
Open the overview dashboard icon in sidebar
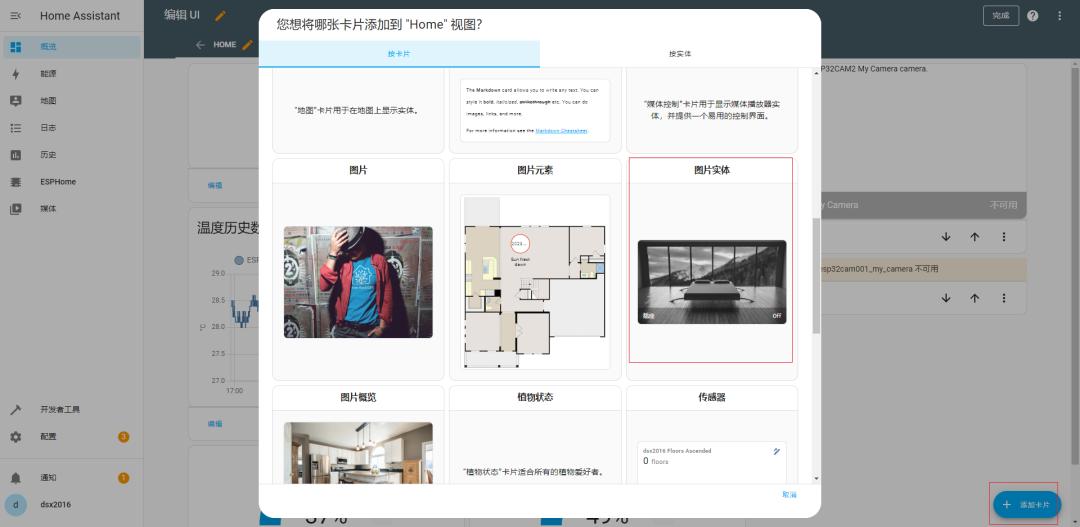(16, 47)
